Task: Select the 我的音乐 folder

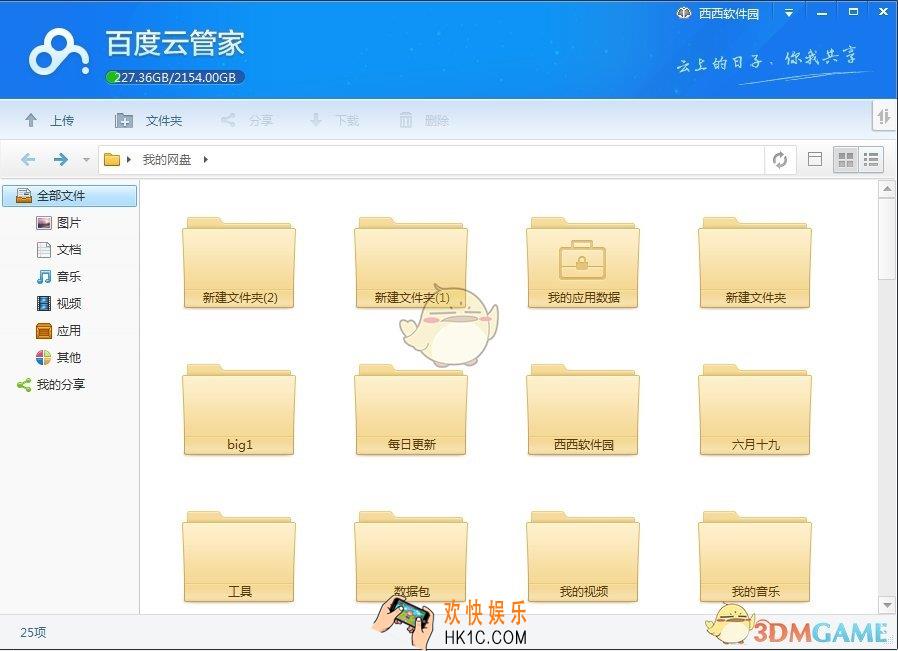Action: tap(755, 557)
